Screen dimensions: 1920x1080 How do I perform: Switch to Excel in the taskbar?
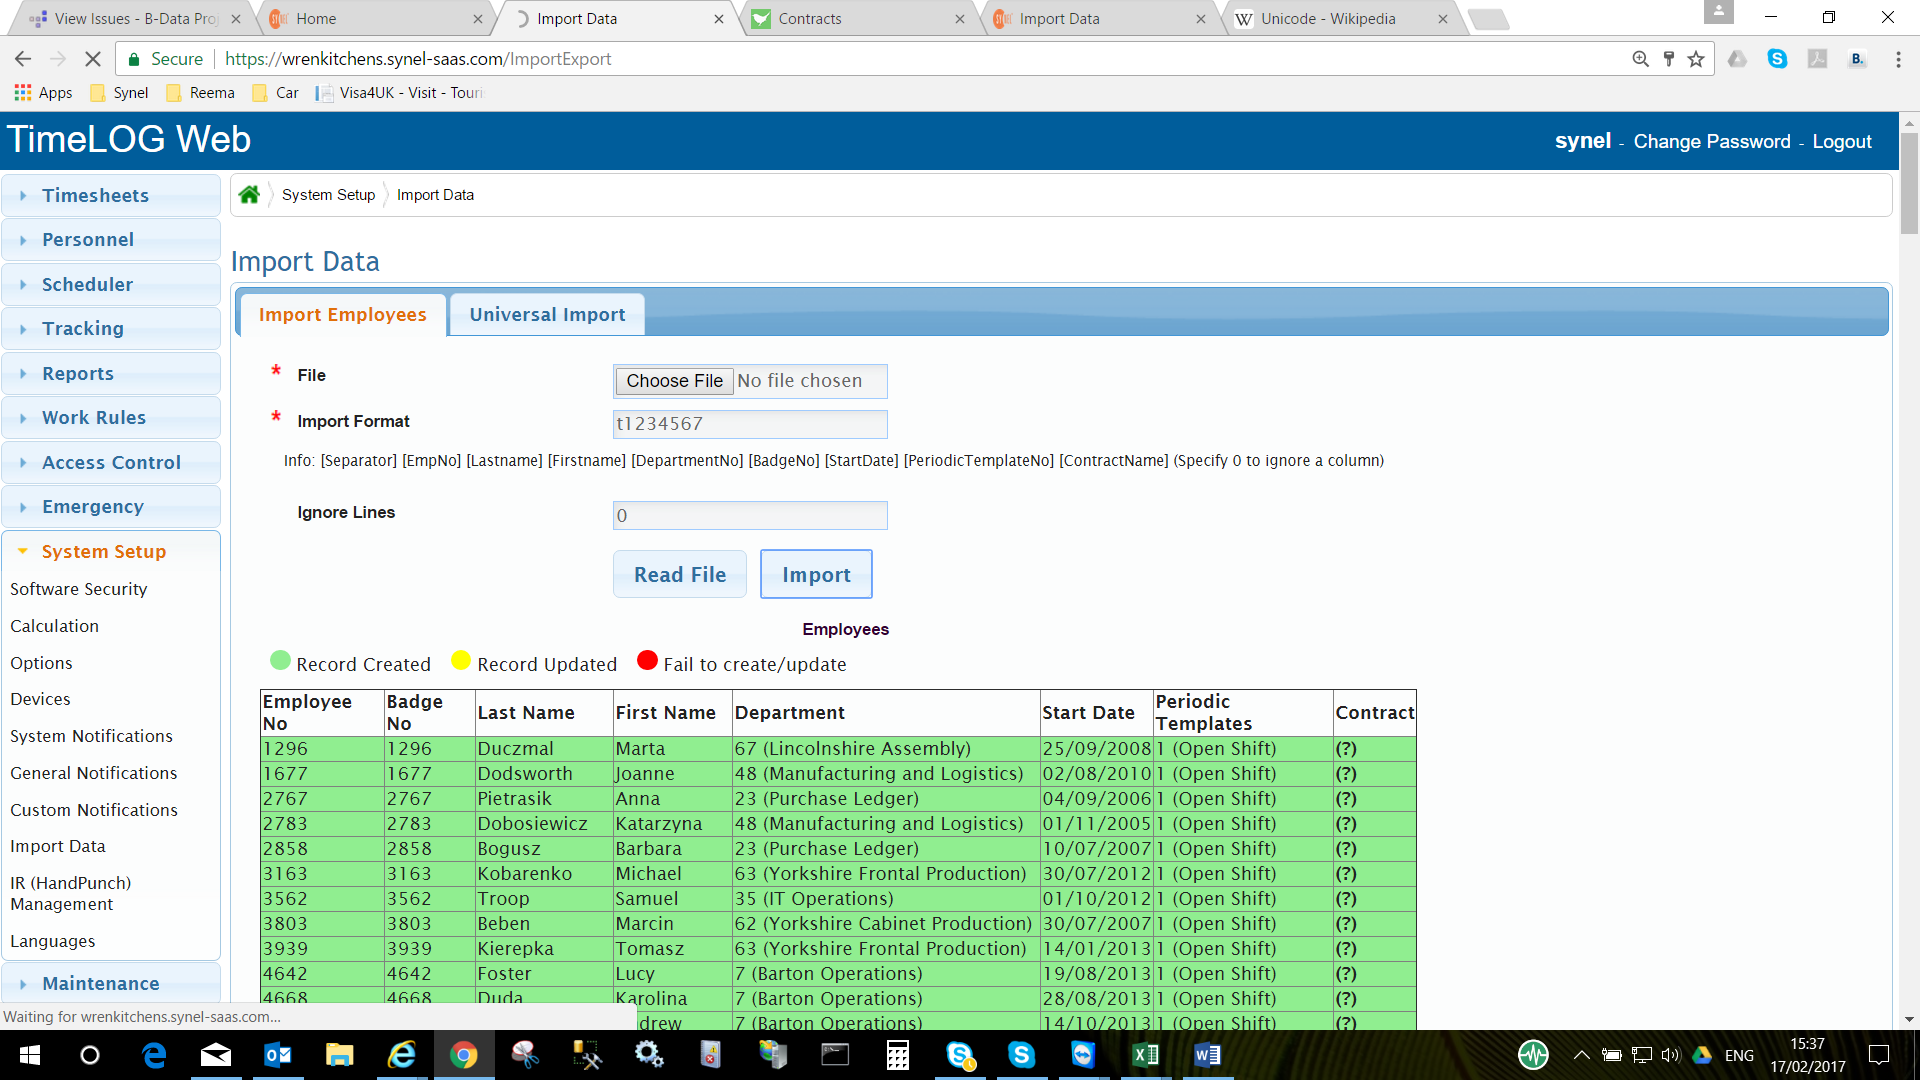click(x=1145, y=1055)
